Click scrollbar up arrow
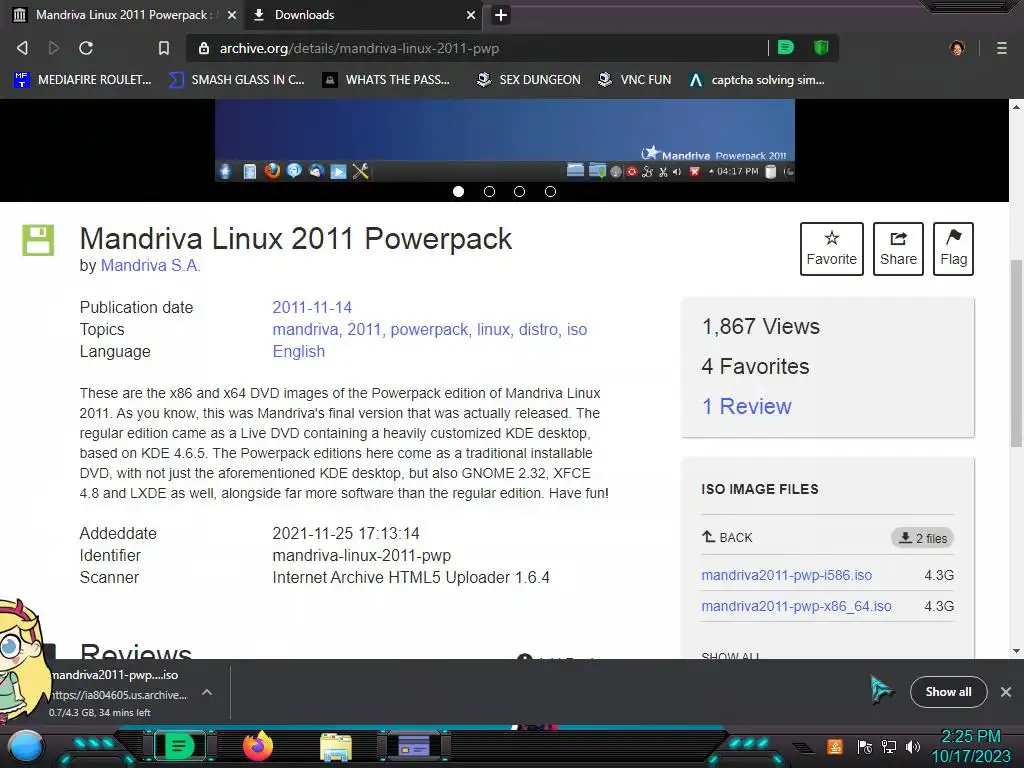Viewport: 1024px width, 768px height. [x=1016, y=106]
